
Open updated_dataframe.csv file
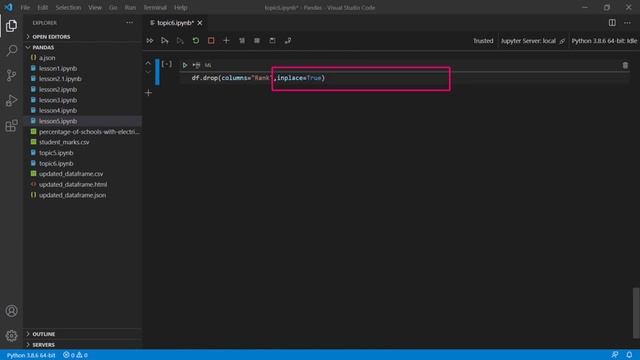point(83,174)
